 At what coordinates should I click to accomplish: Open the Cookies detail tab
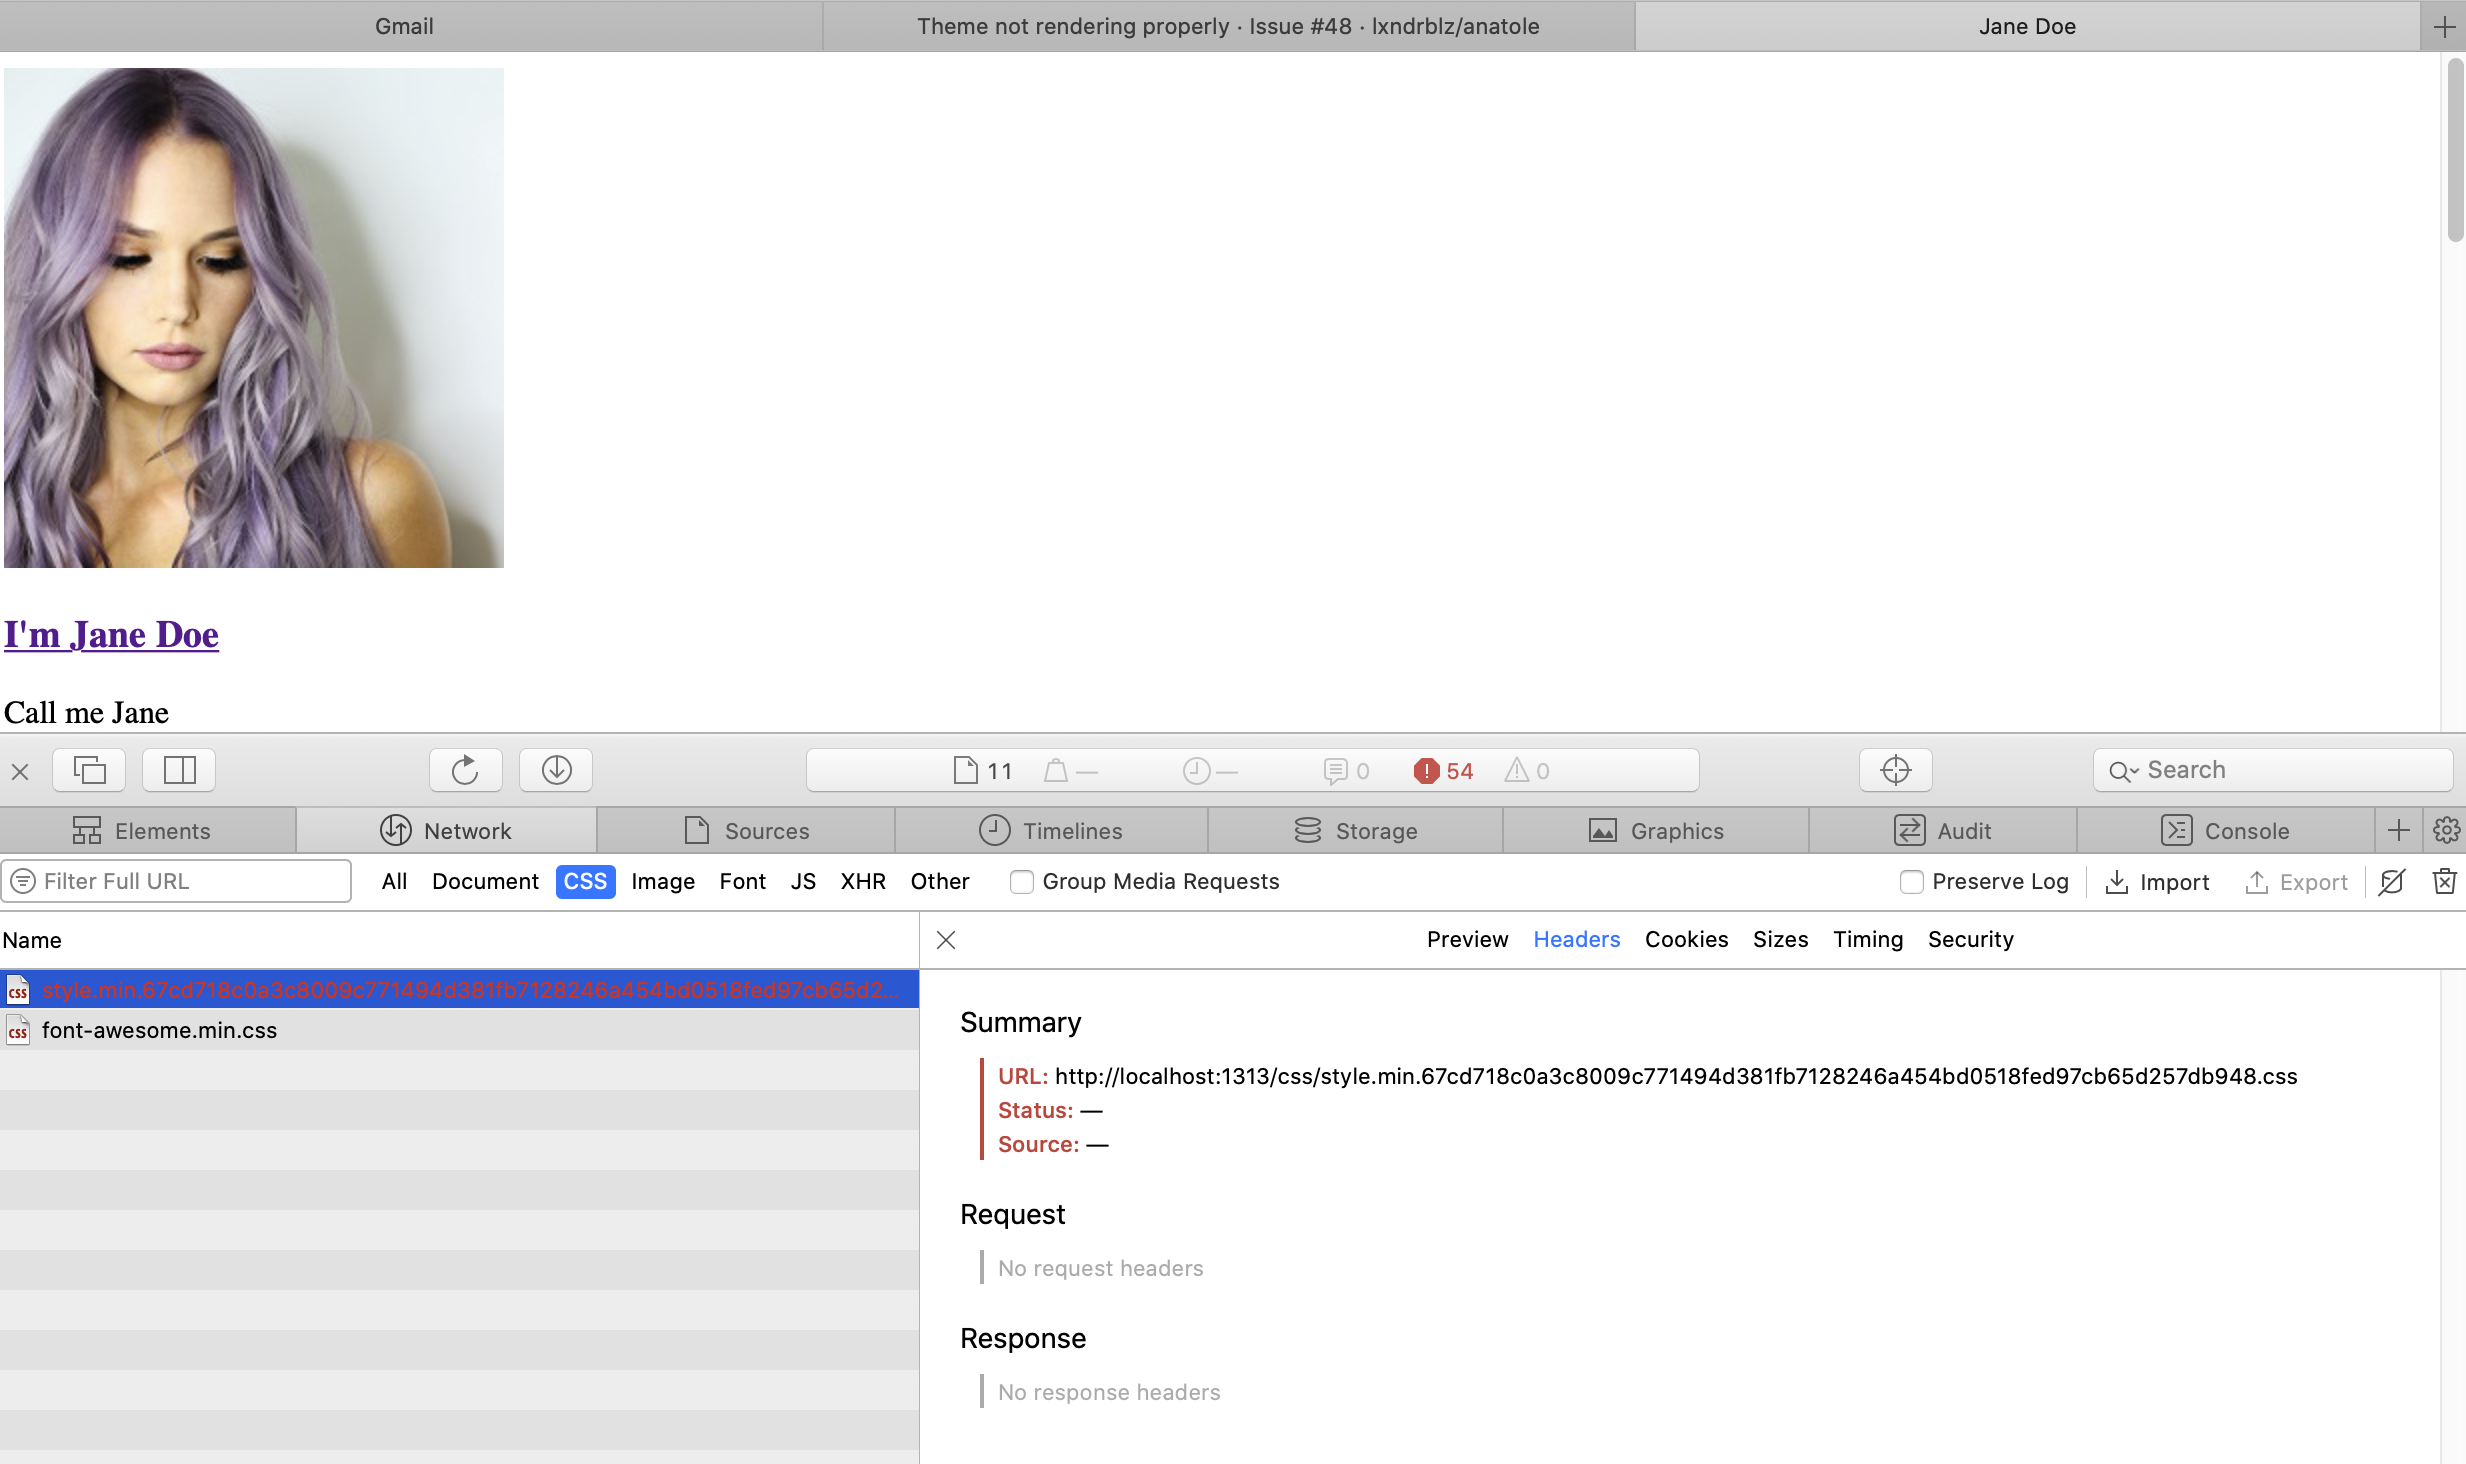coord(1686,940)
